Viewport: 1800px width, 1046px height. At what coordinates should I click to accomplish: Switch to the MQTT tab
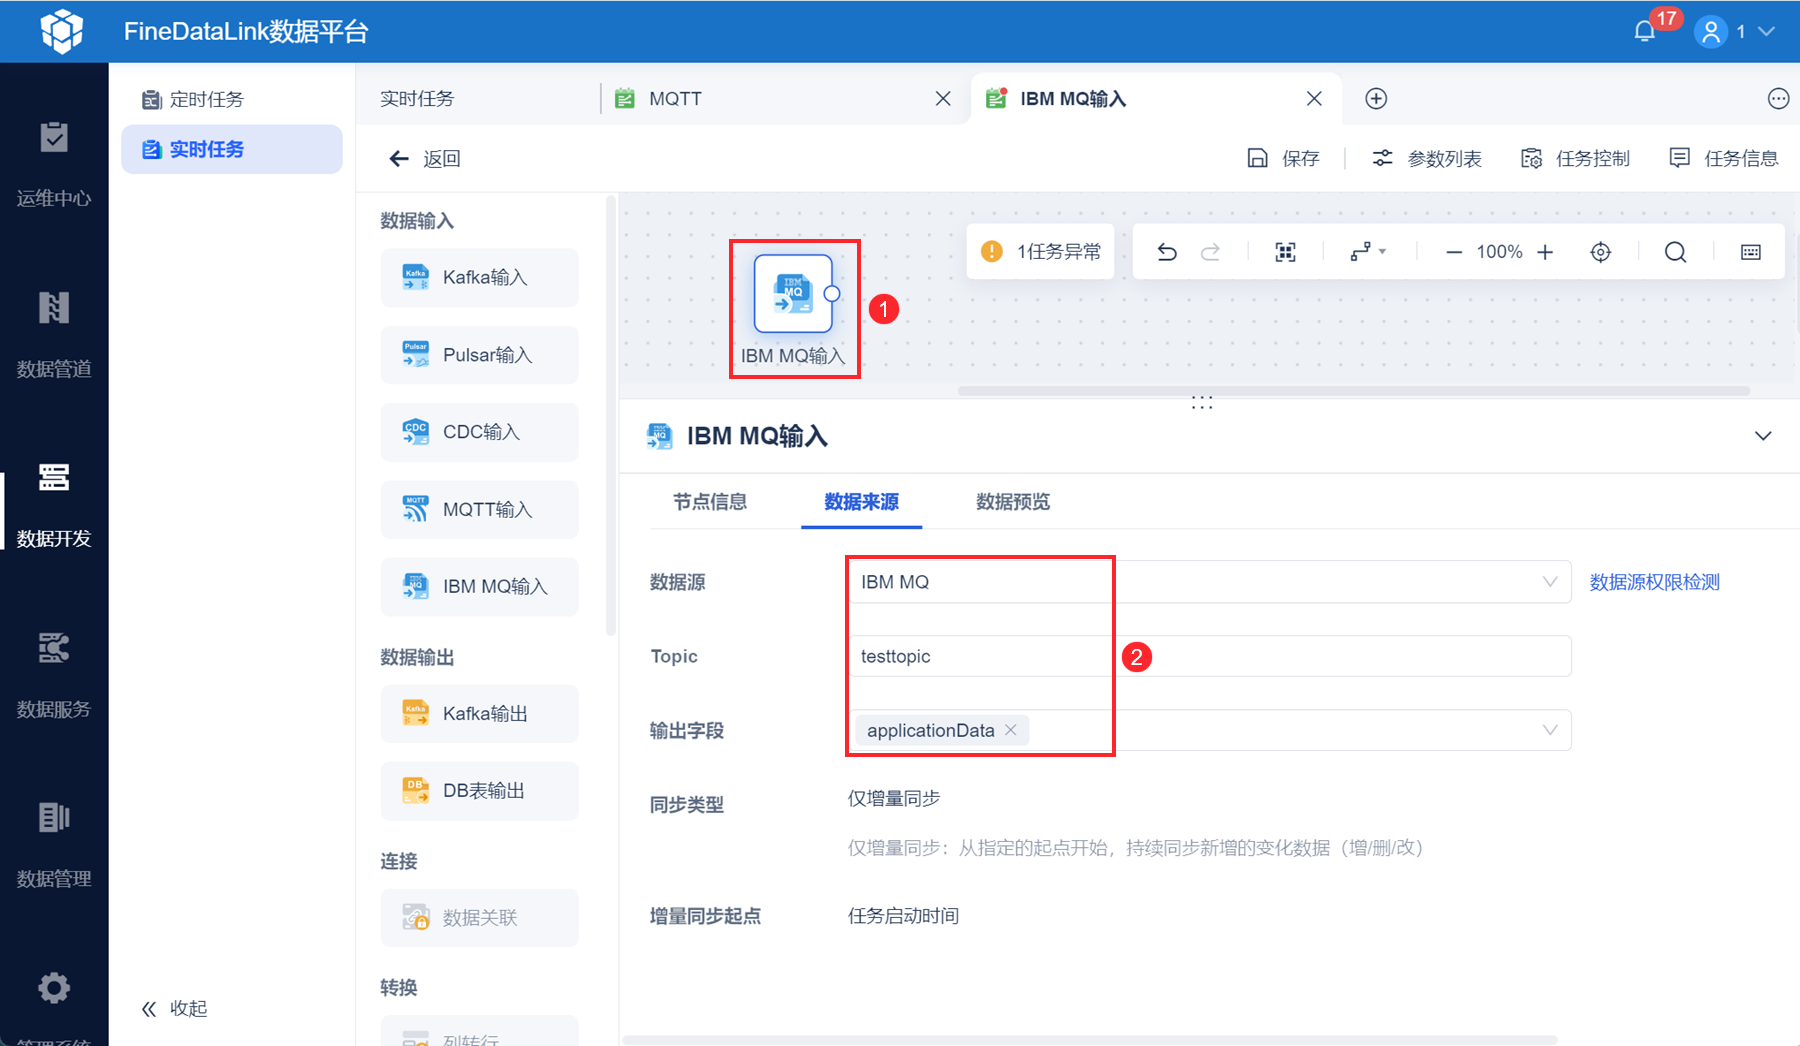click(x=675, y=98)
